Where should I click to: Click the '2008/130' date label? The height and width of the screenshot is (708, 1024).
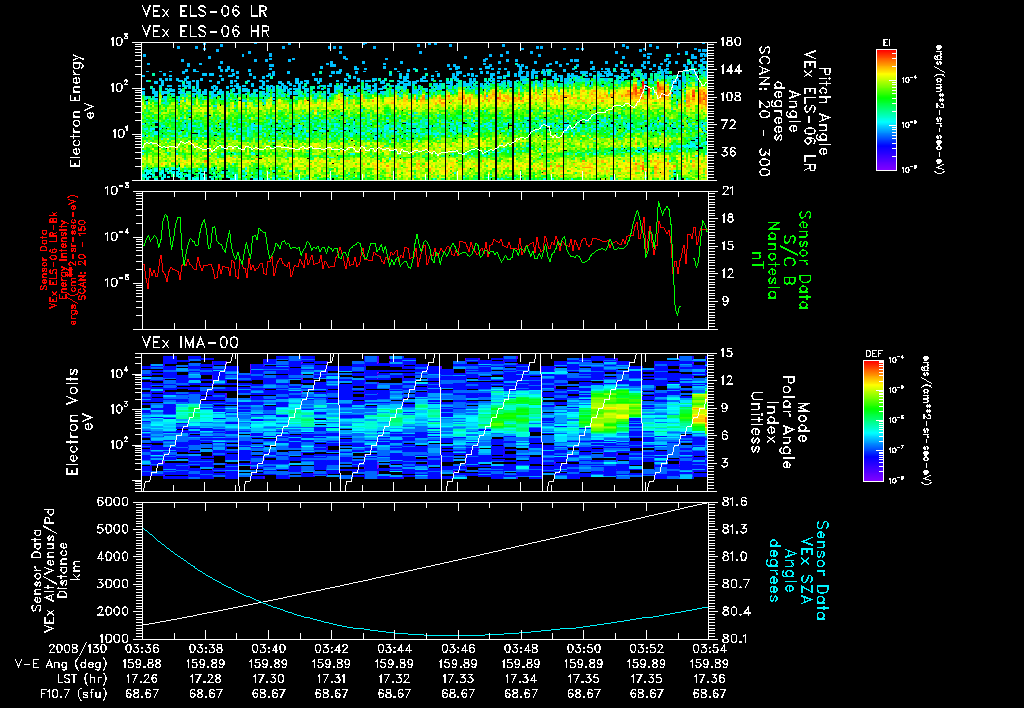click(x=78, y=649)
